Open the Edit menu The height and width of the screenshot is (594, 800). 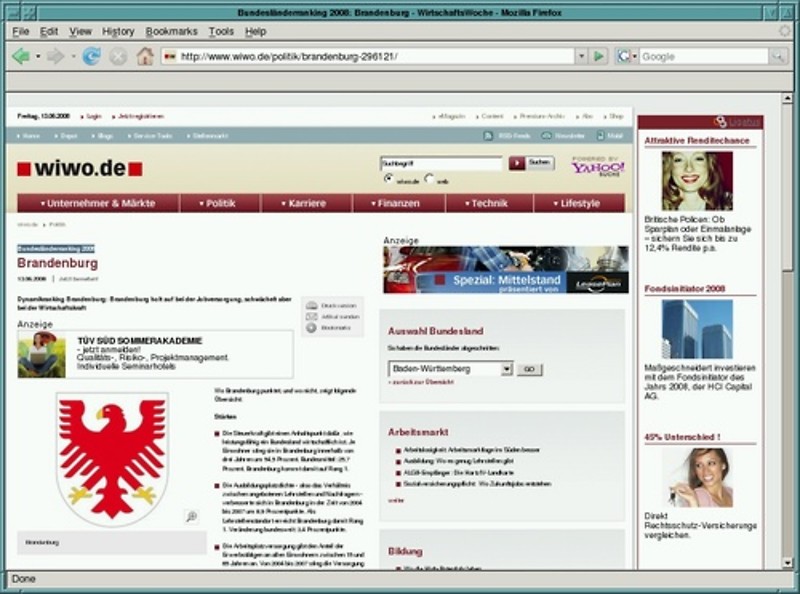click(x=49, y=32)
